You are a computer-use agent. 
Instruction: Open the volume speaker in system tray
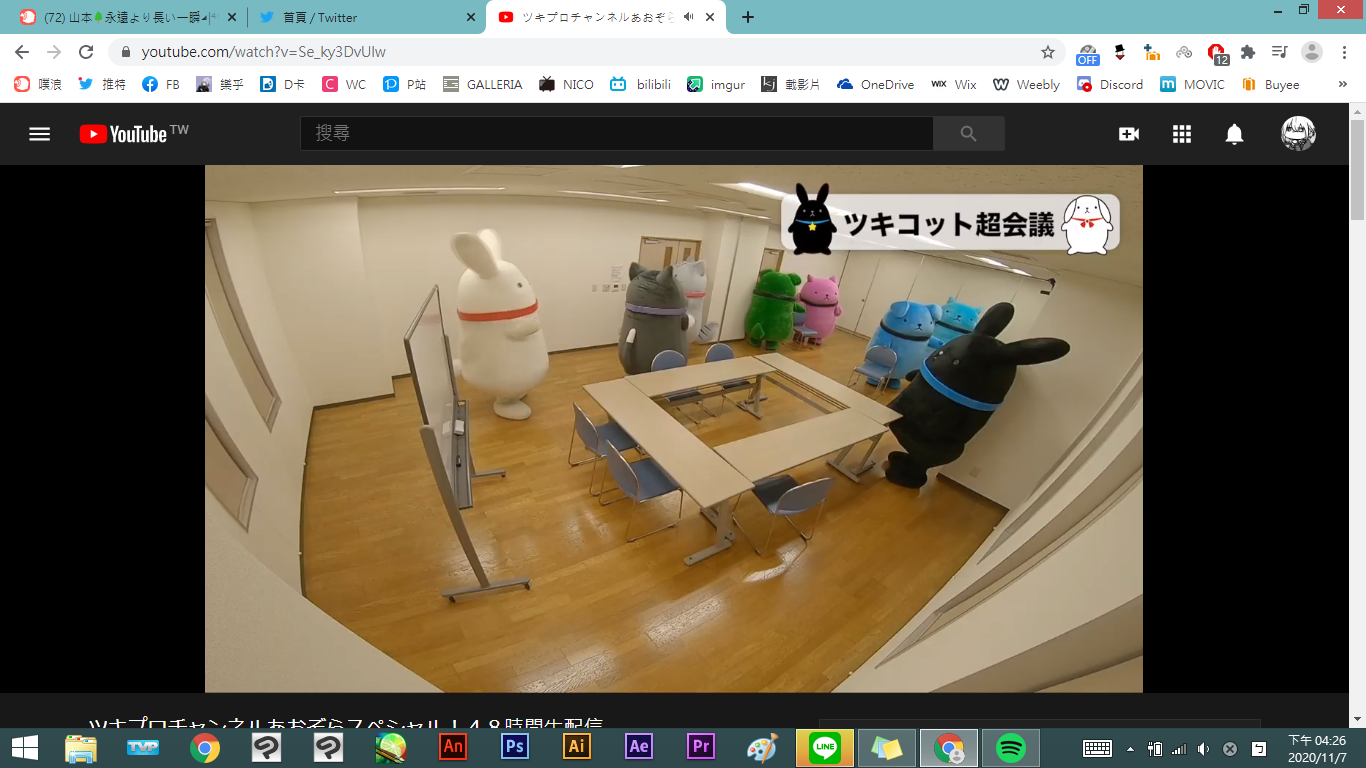coord(1204,748)
